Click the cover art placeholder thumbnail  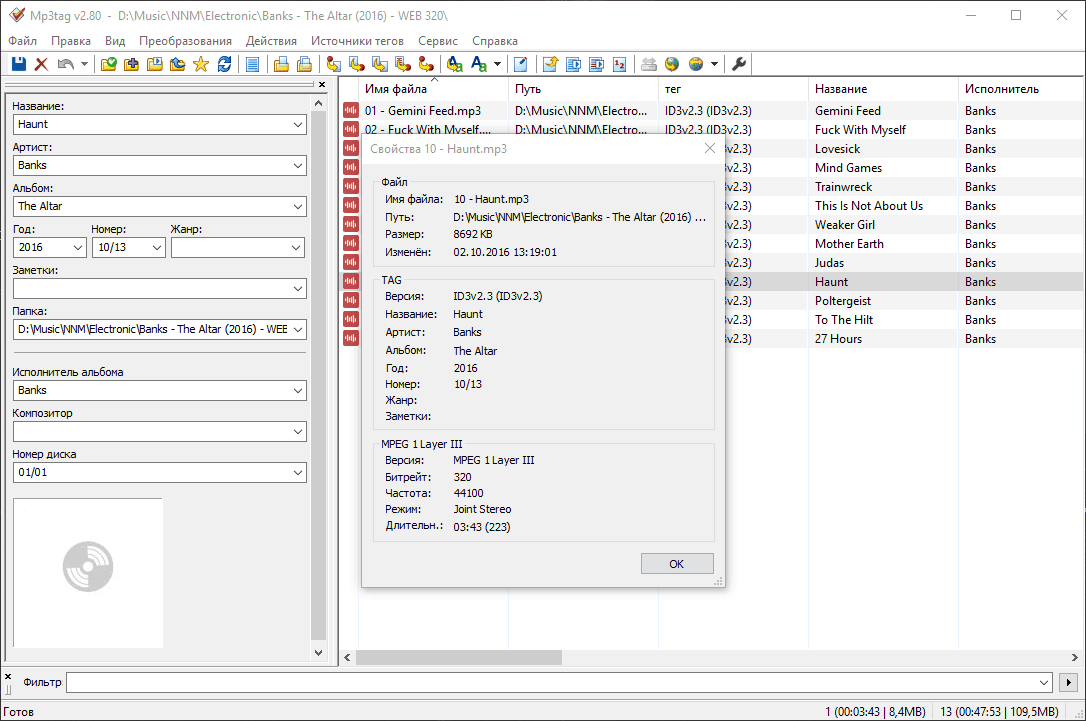pos(88,573)
